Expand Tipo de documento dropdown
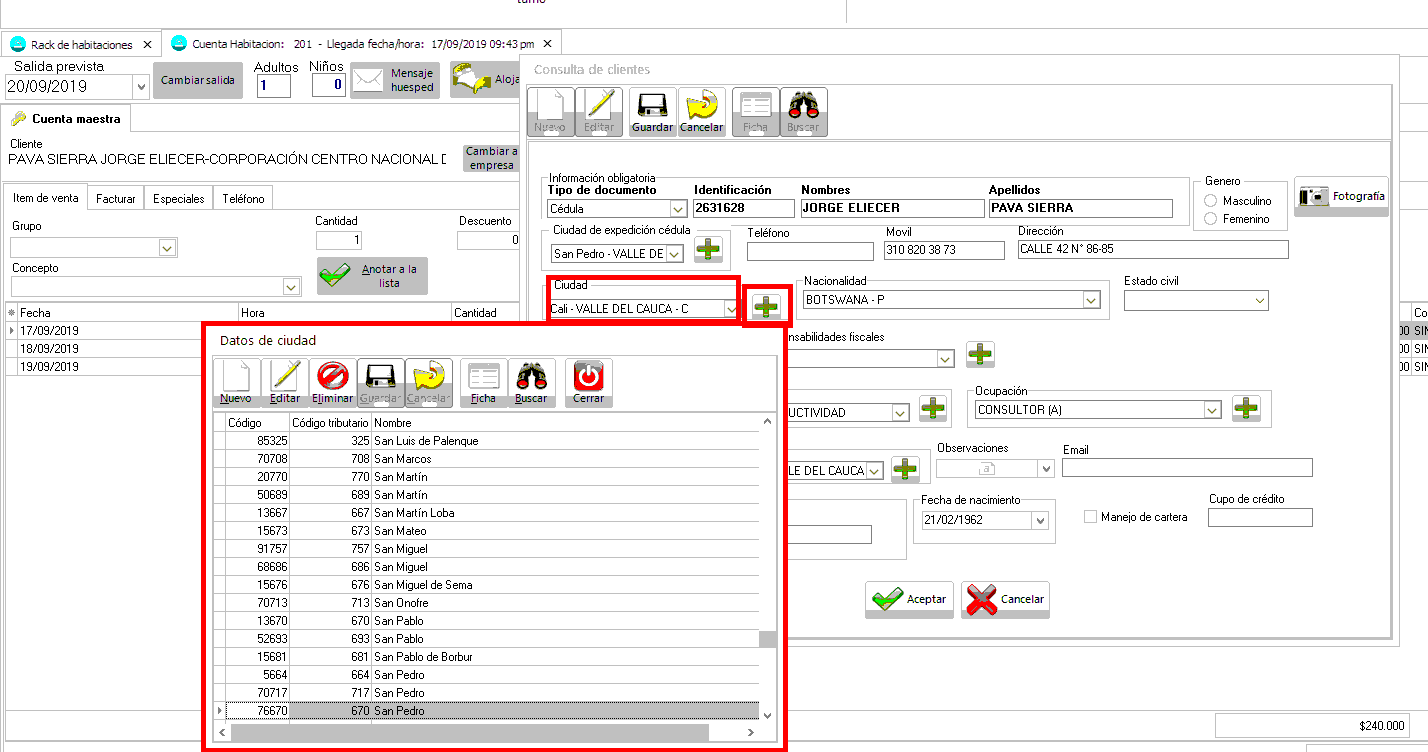The width and height of the screenshot is (1428, 752). [x=678, y=209]
